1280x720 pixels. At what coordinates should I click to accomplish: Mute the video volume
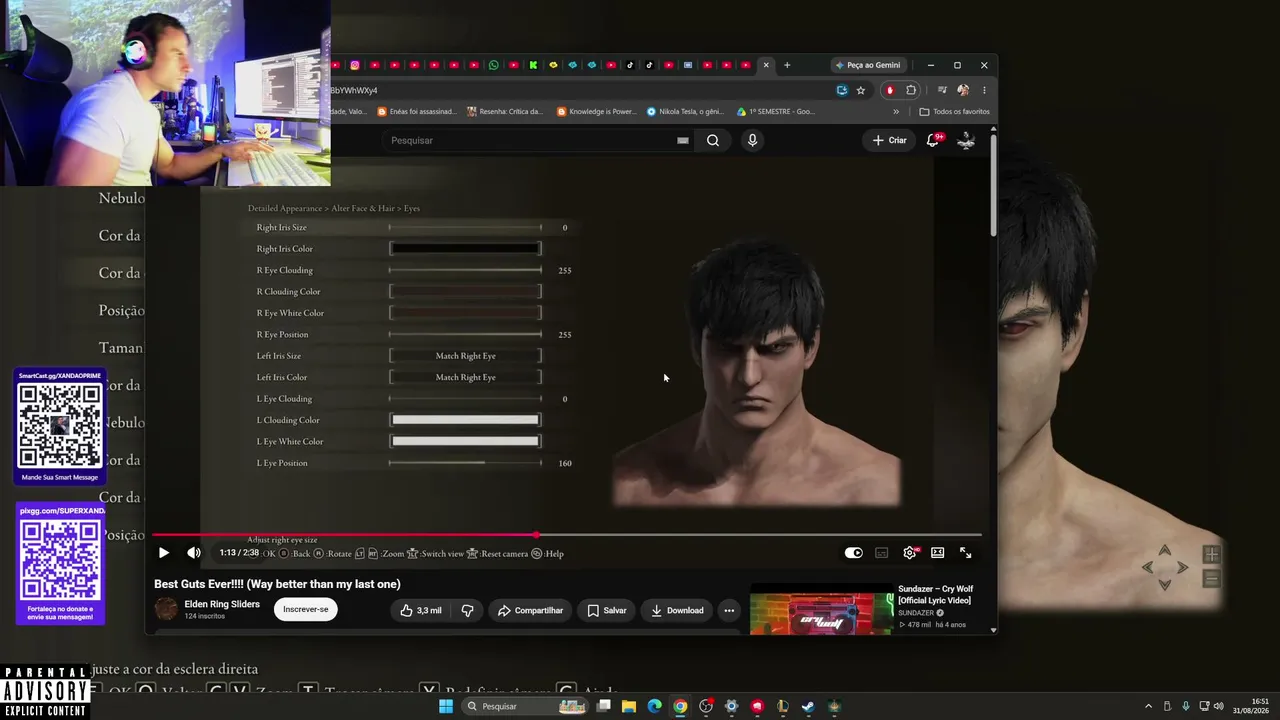pos(194,553)
